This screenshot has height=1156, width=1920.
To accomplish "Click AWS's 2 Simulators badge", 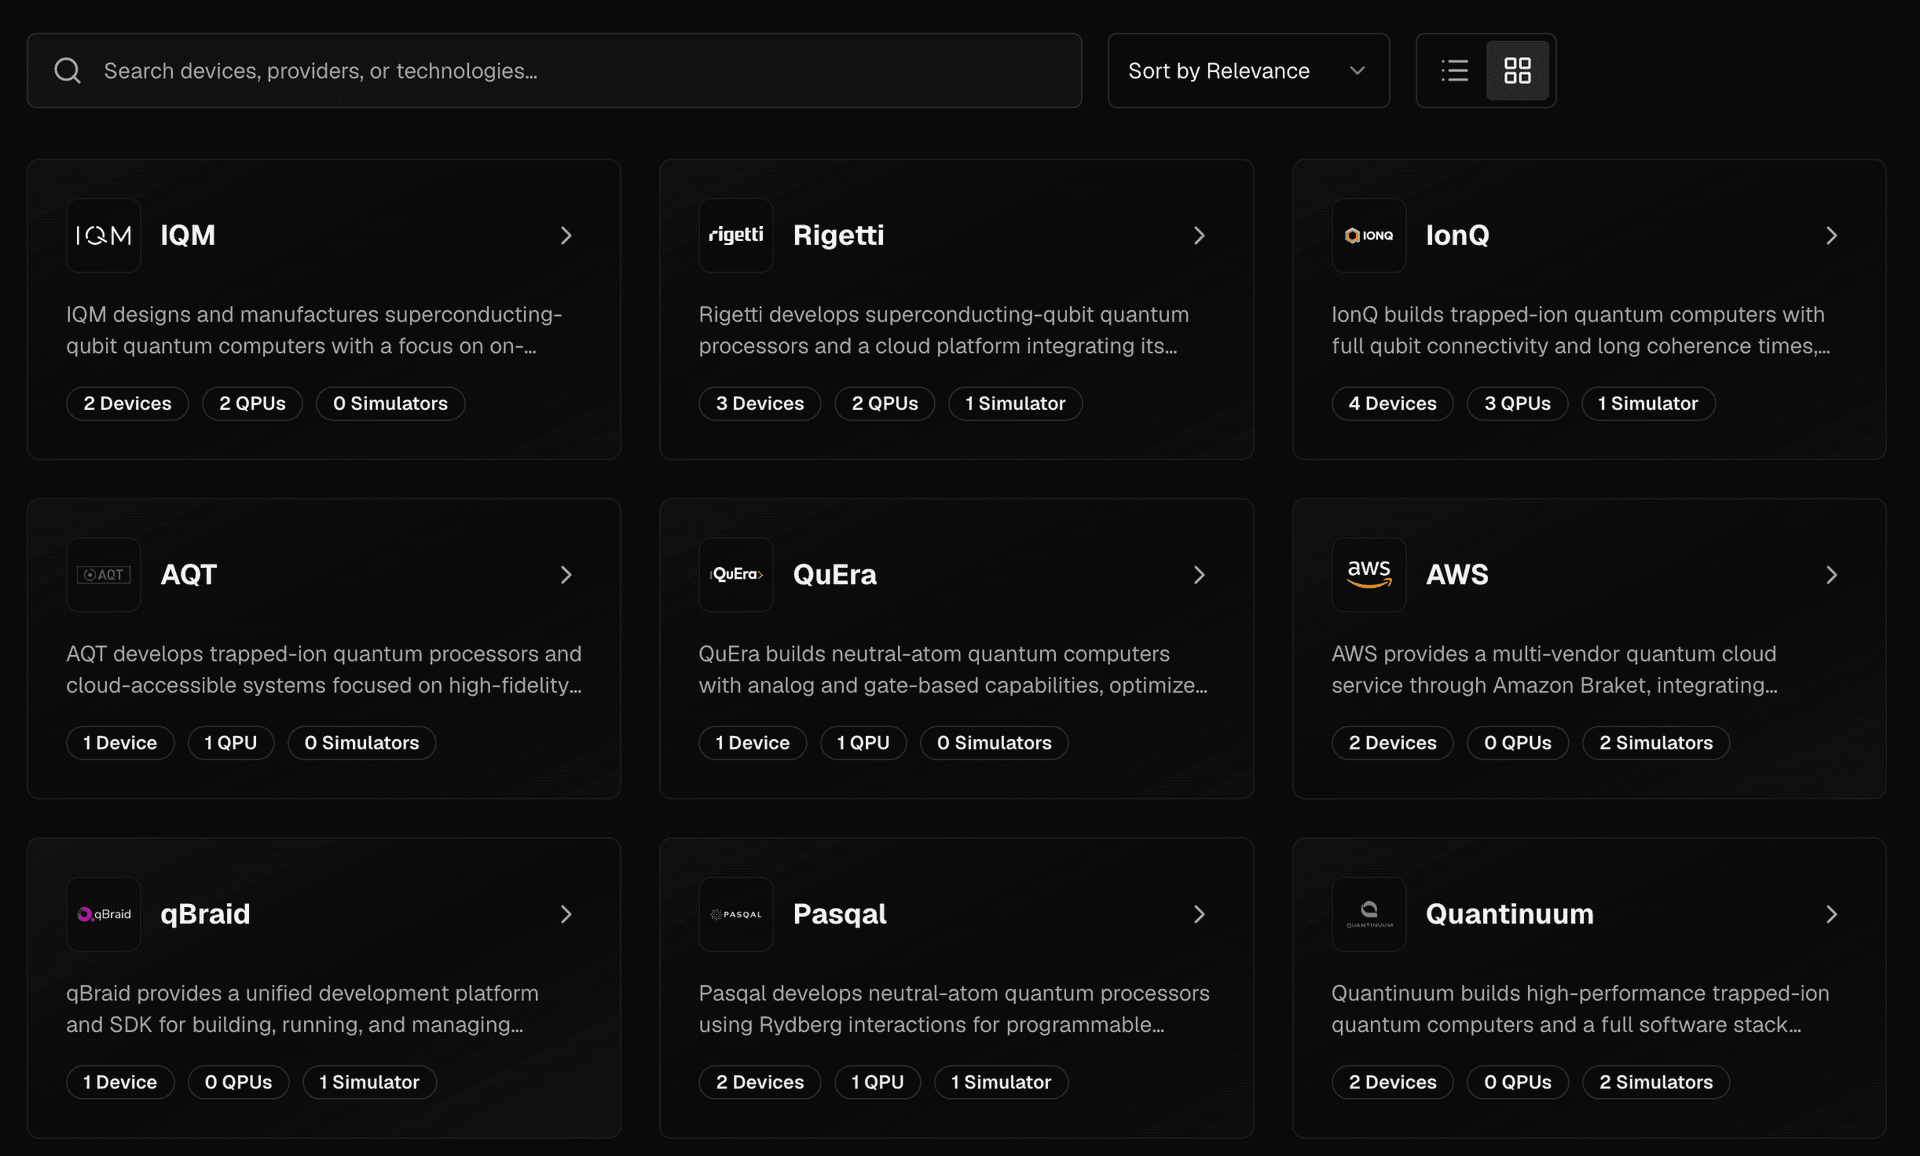I will point(1655,743).
